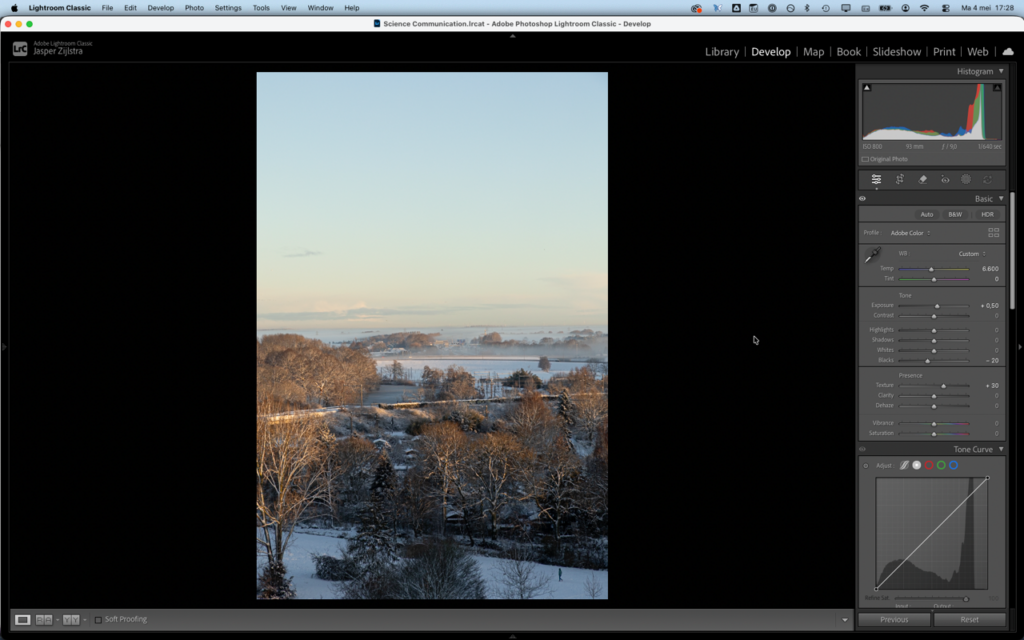The image size is (1024, 640).
Task: Select the Healing eraser tool
Action: pos(922,180)
